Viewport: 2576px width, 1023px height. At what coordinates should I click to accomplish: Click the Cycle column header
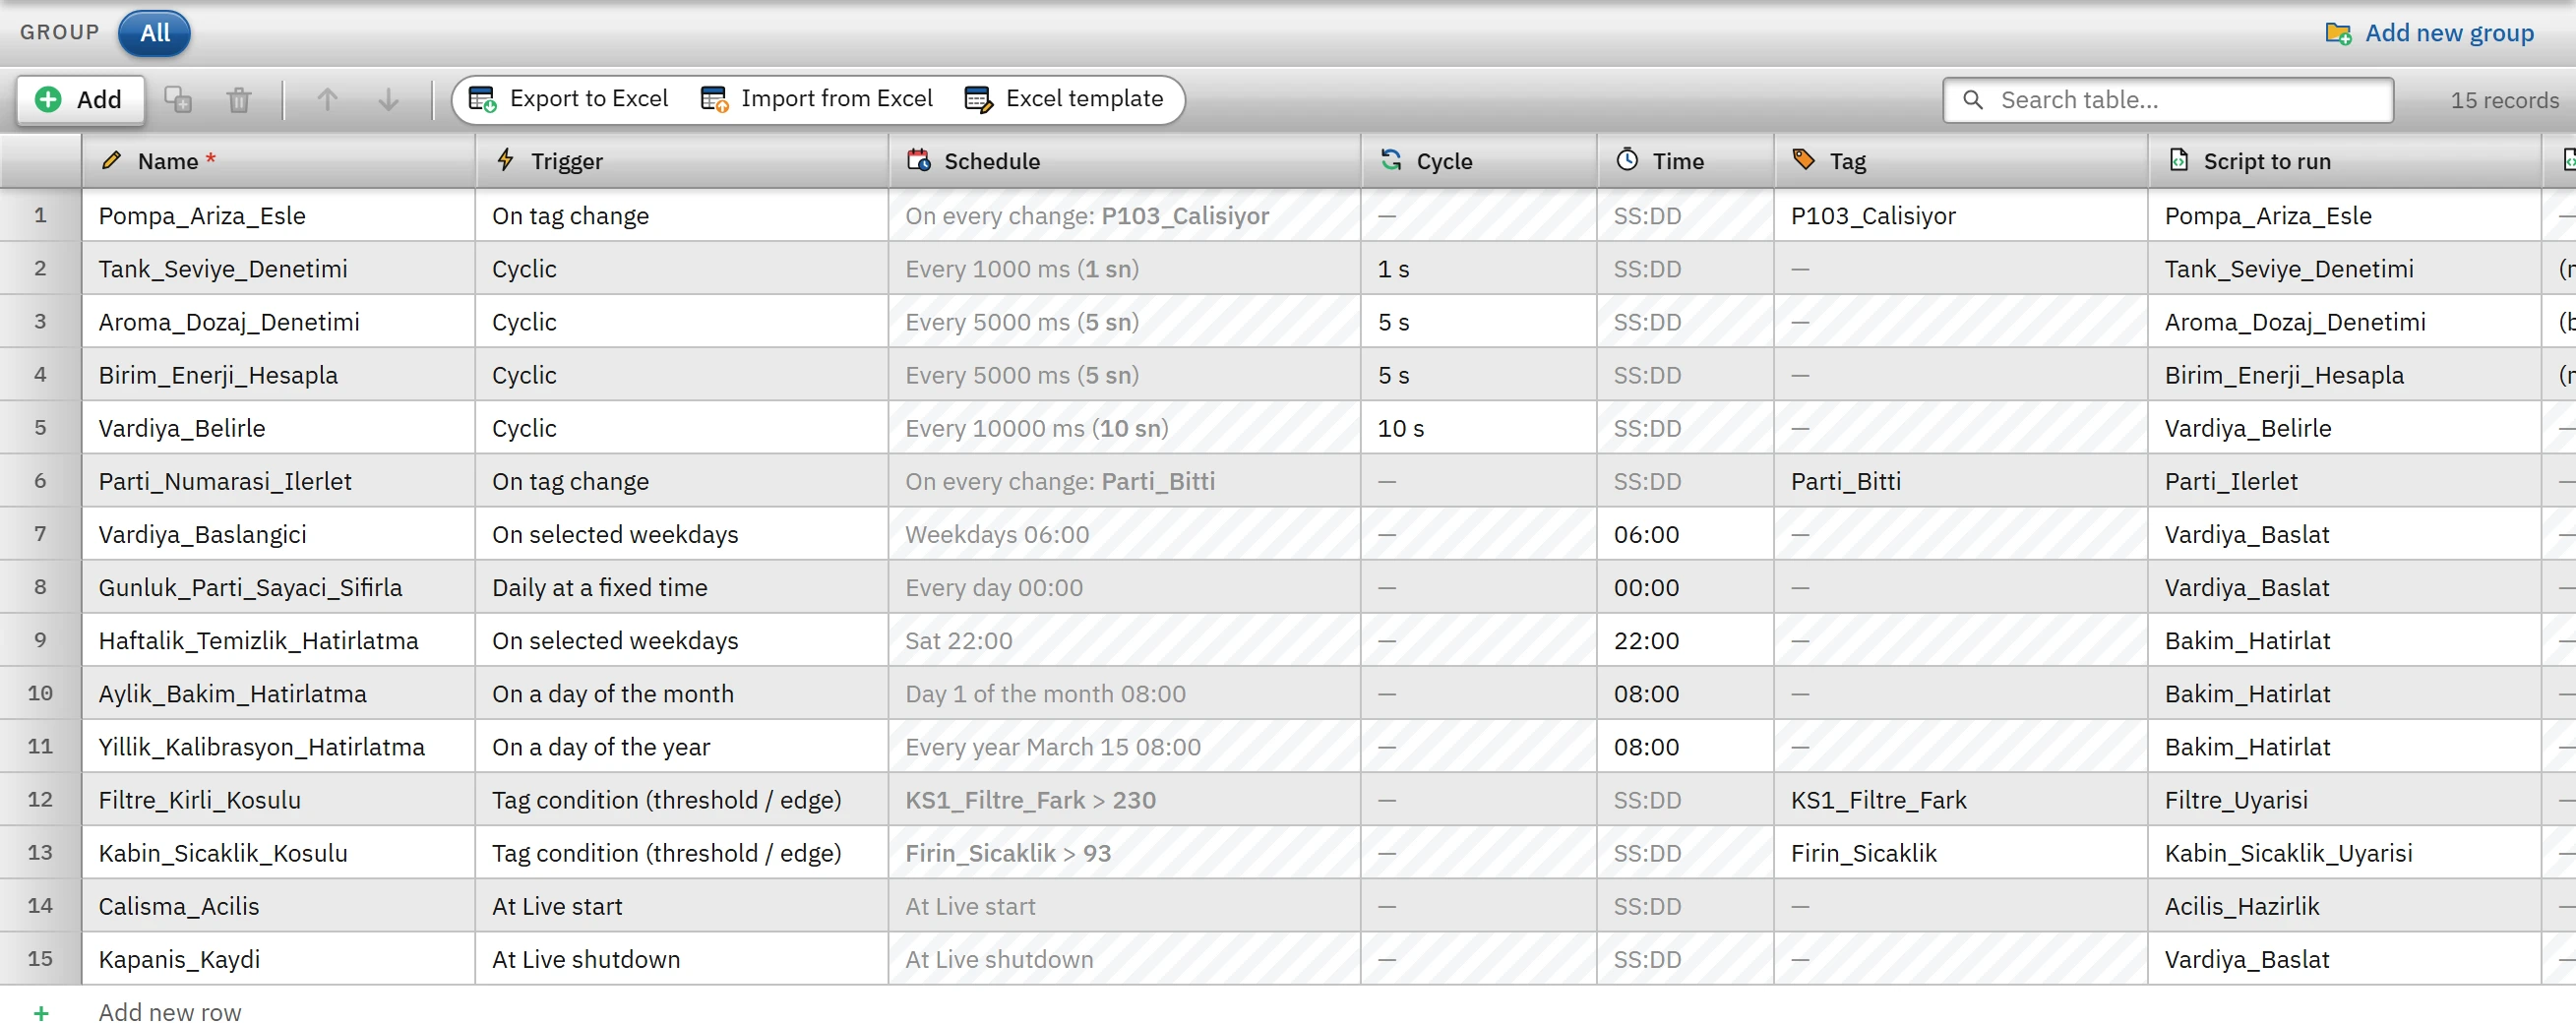coord(1478,161)
